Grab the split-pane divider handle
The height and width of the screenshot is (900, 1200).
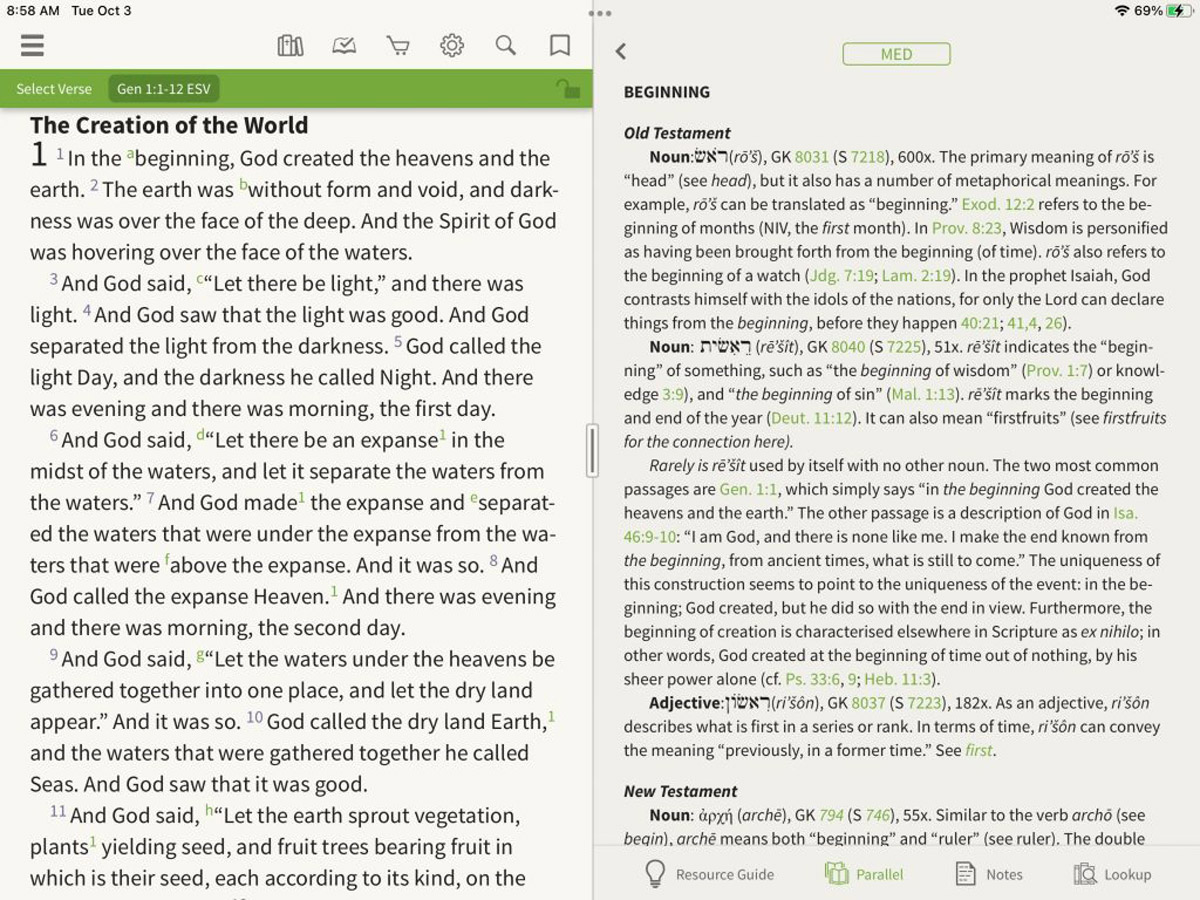coord(593,450)
